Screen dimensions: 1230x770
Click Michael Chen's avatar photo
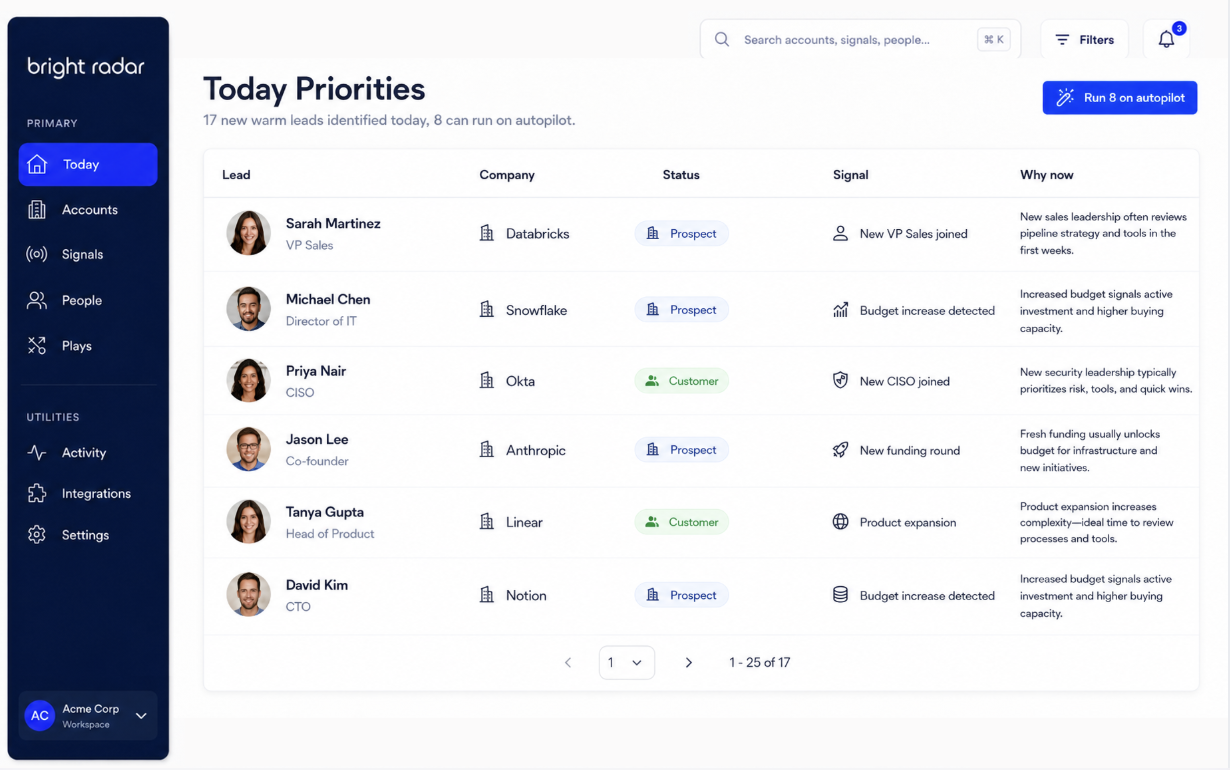248,309
